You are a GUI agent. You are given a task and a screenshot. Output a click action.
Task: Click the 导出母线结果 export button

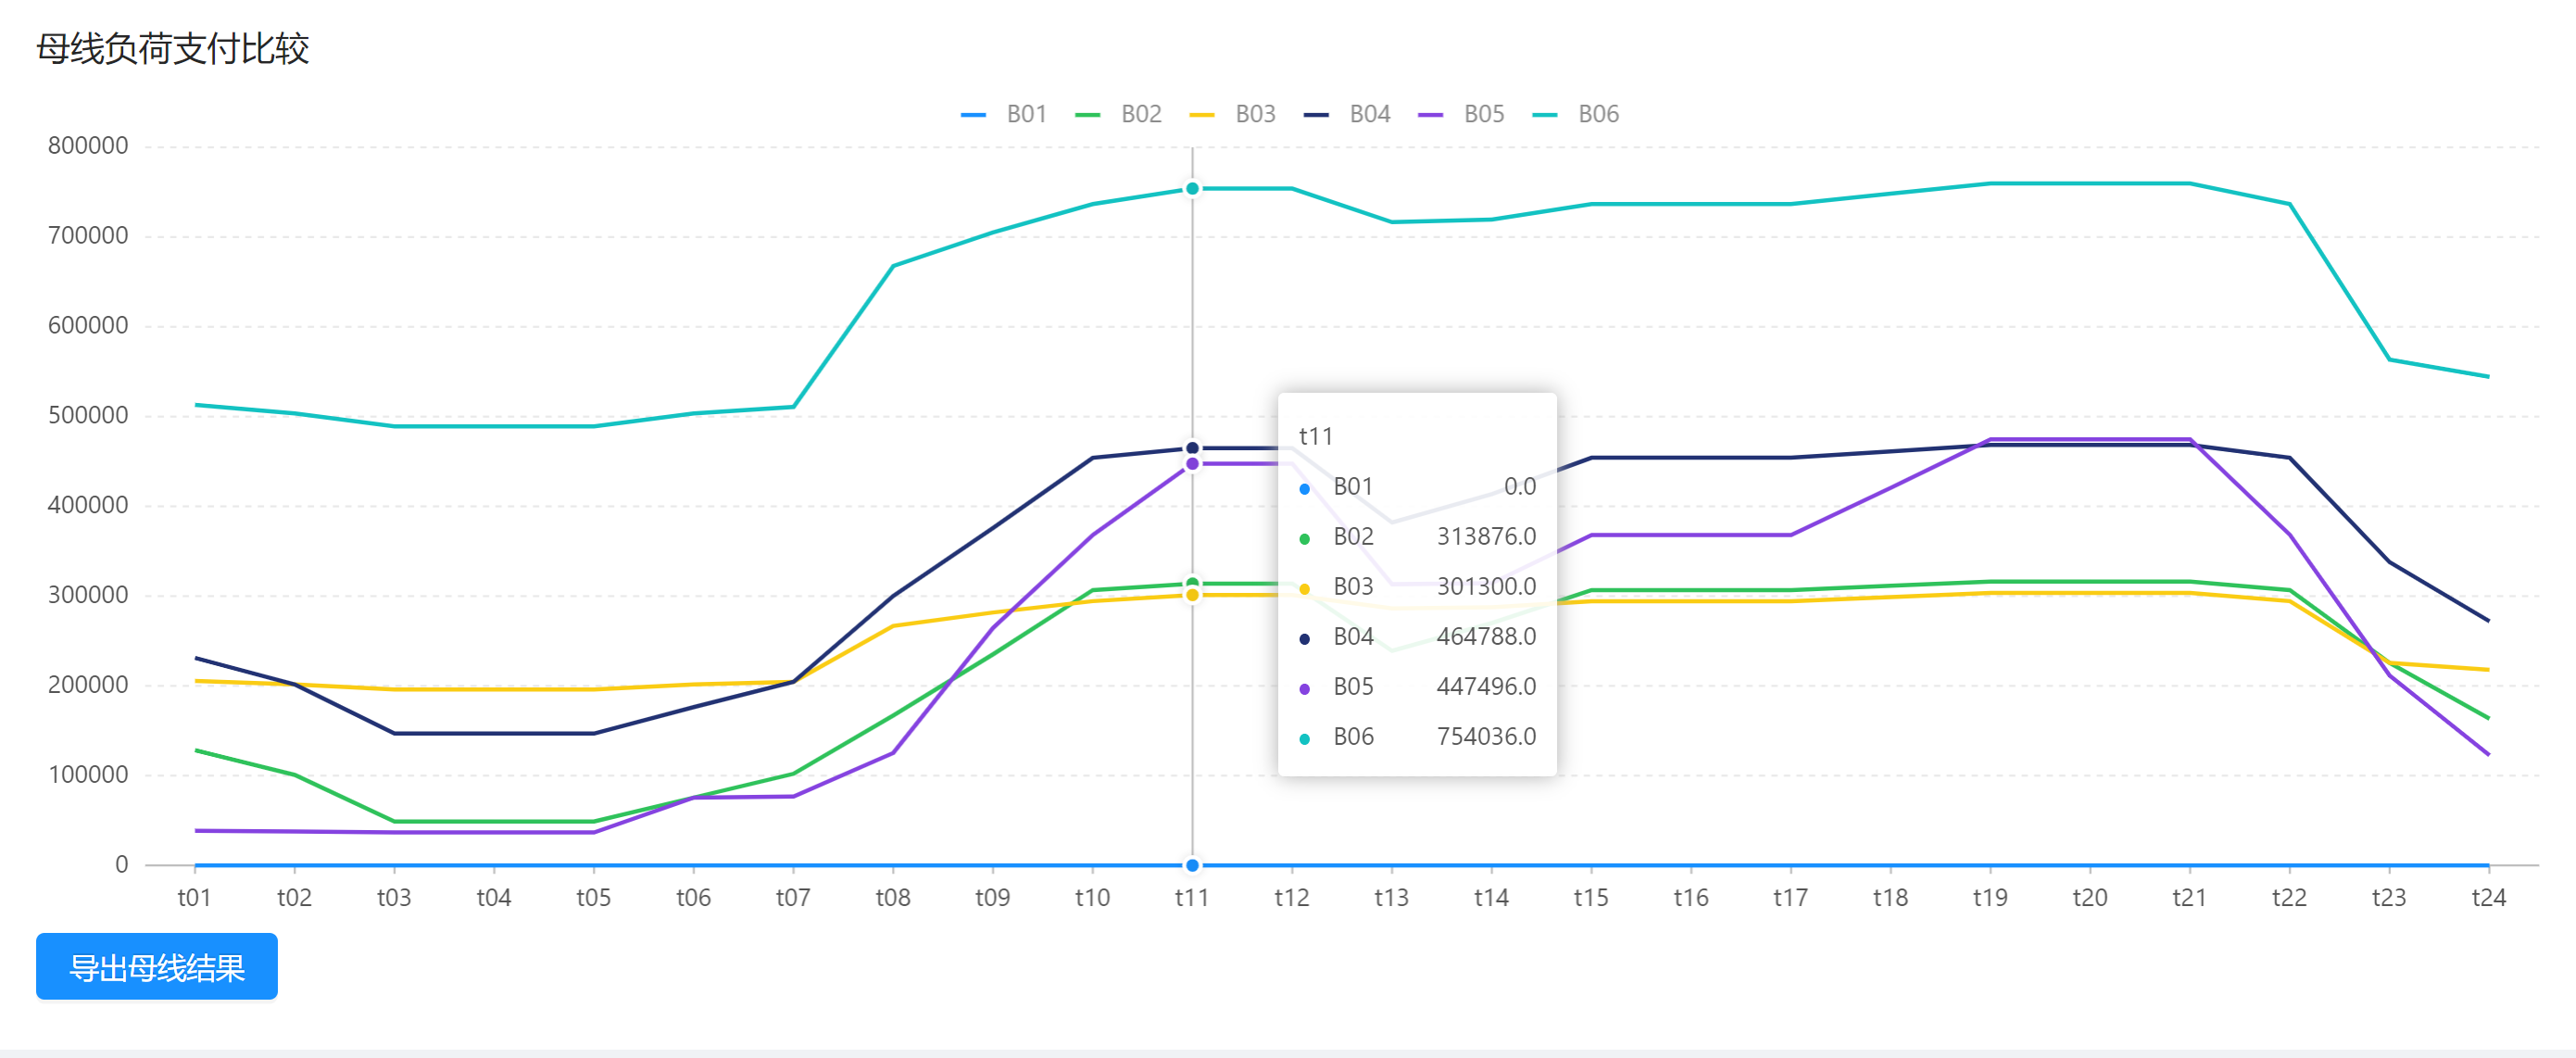[157, 966]
